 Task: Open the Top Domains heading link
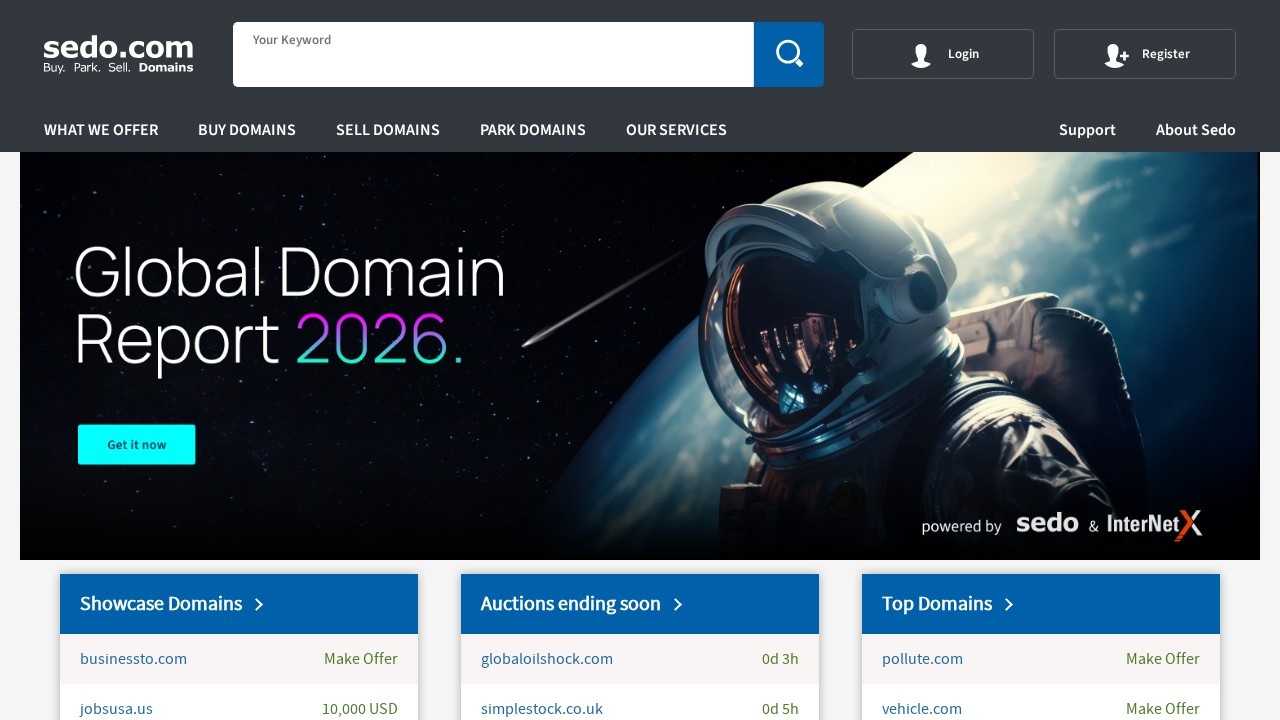point(937,604)
